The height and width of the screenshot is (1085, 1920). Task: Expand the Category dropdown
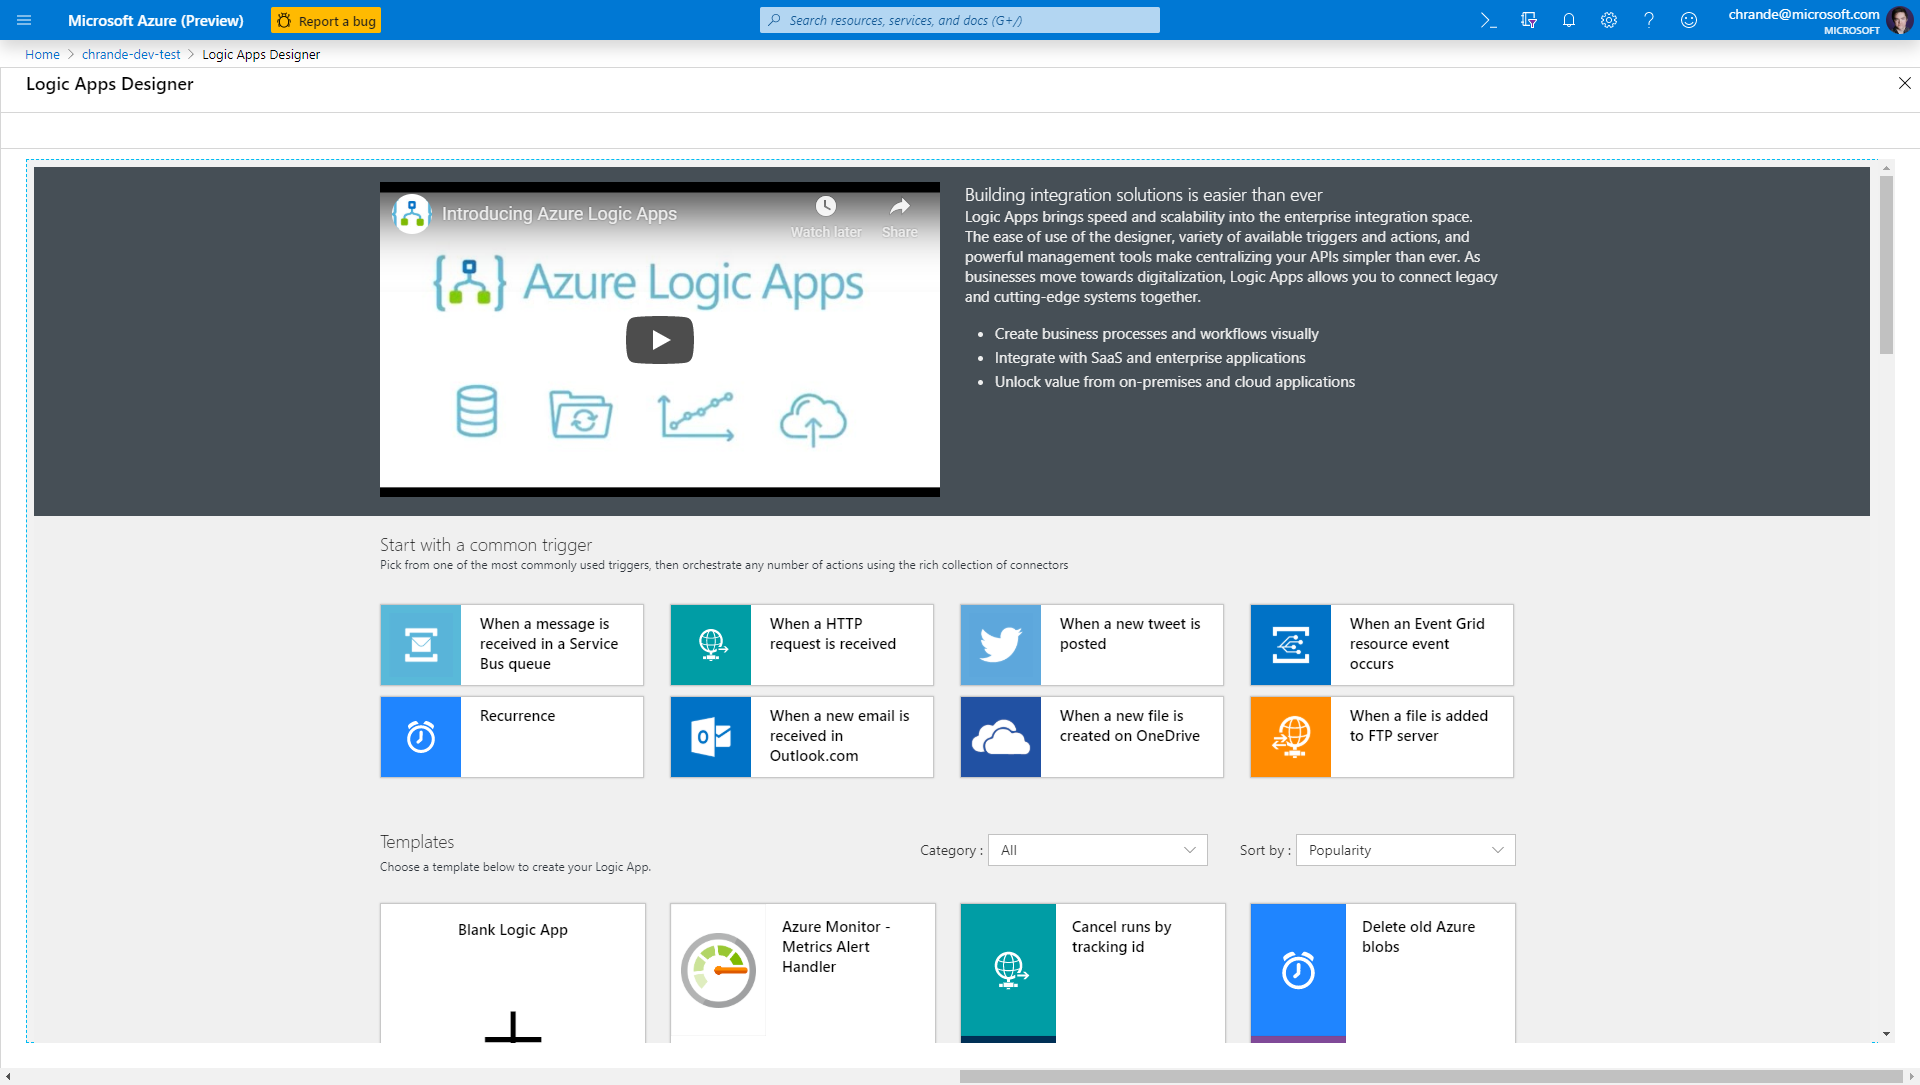point(1098,850)
